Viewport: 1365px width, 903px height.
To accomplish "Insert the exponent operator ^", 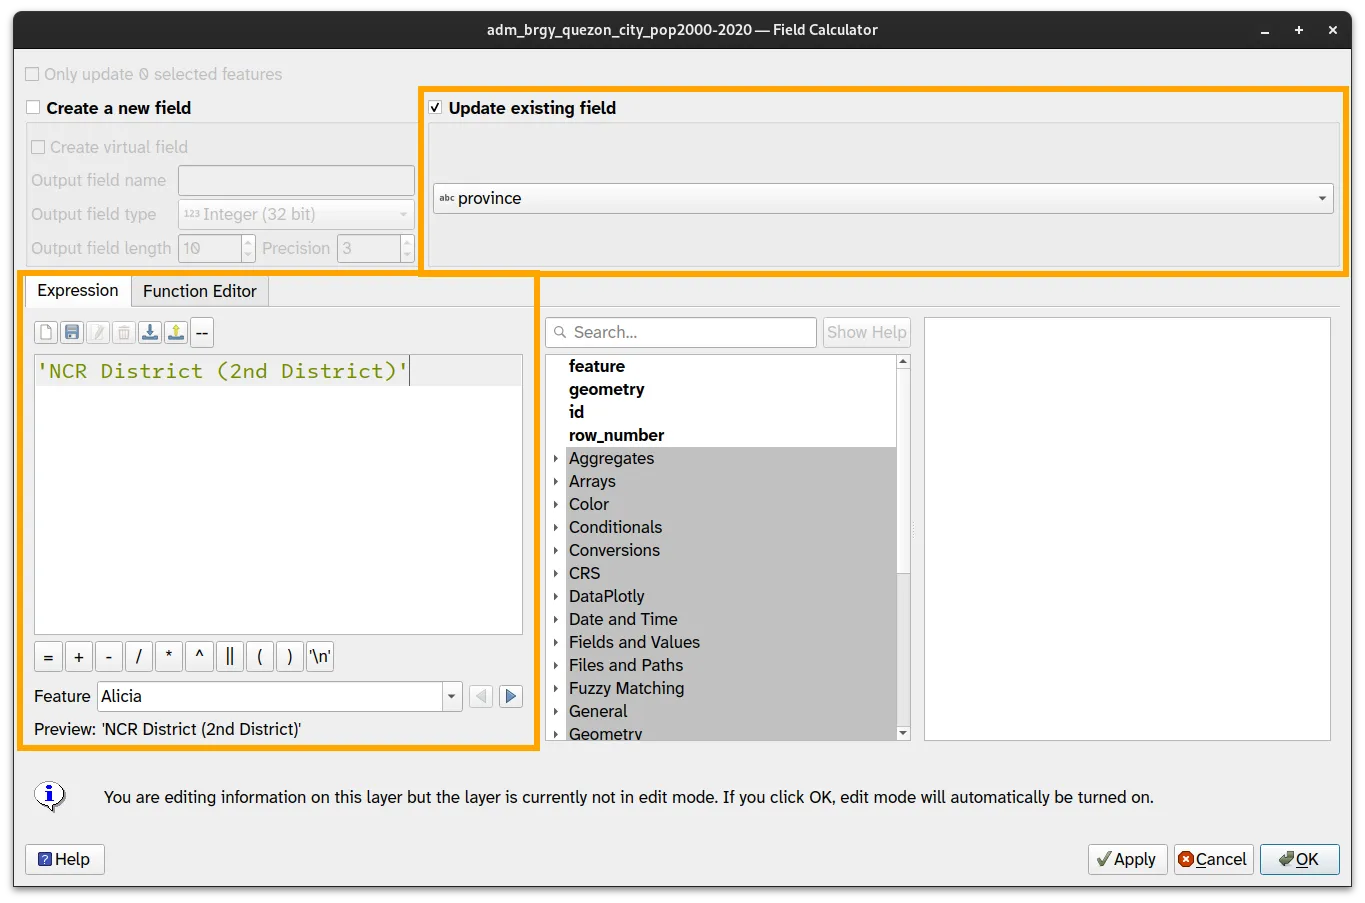I will (x=199, y=656).
